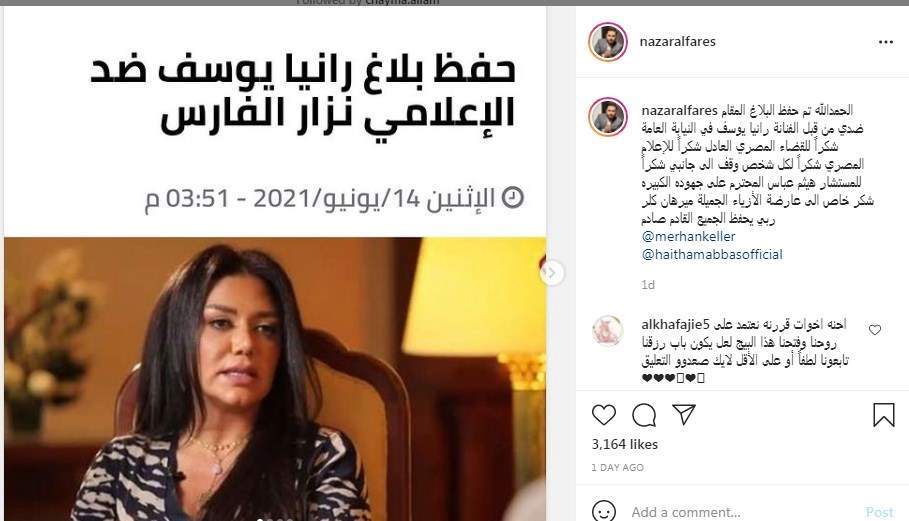The image size is (909, 521).
Task: Open comments via speech bubble icon
Action: [644, 415]
